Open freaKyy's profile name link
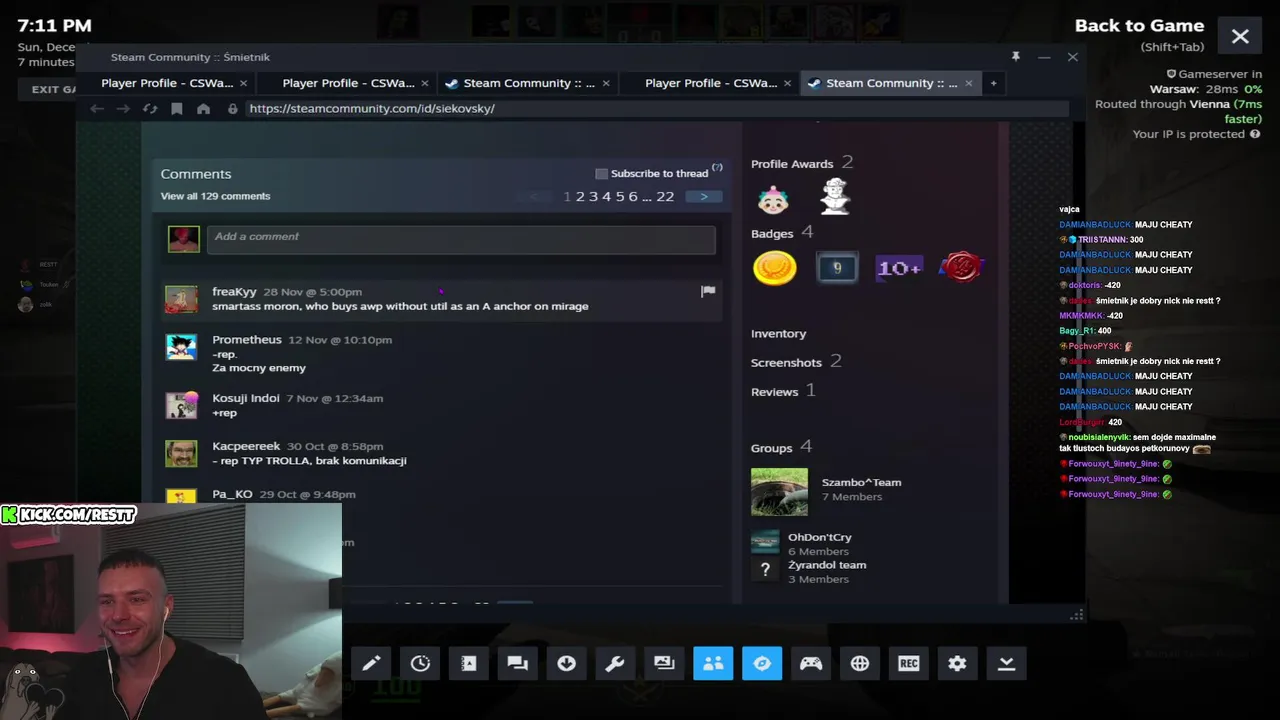 (x=234, y=292)
